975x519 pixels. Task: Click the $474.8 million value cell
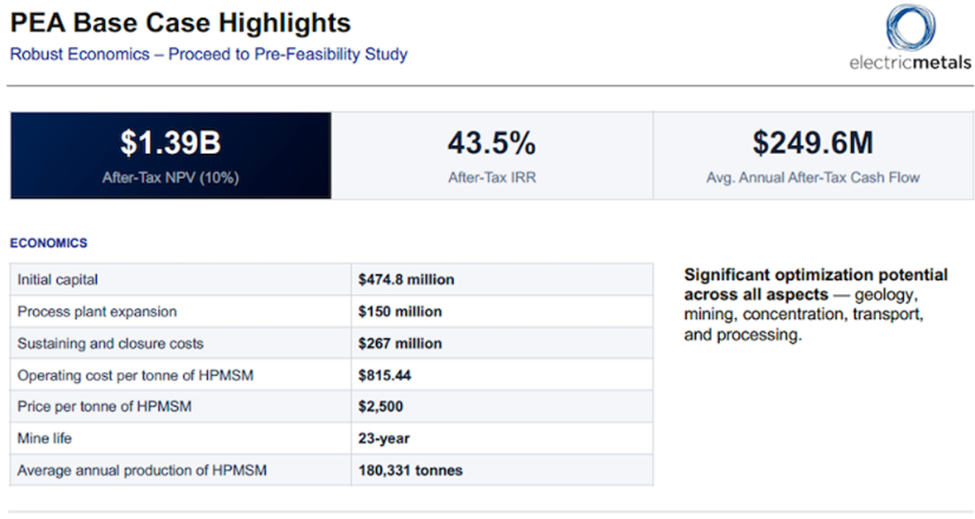(406, 280)
